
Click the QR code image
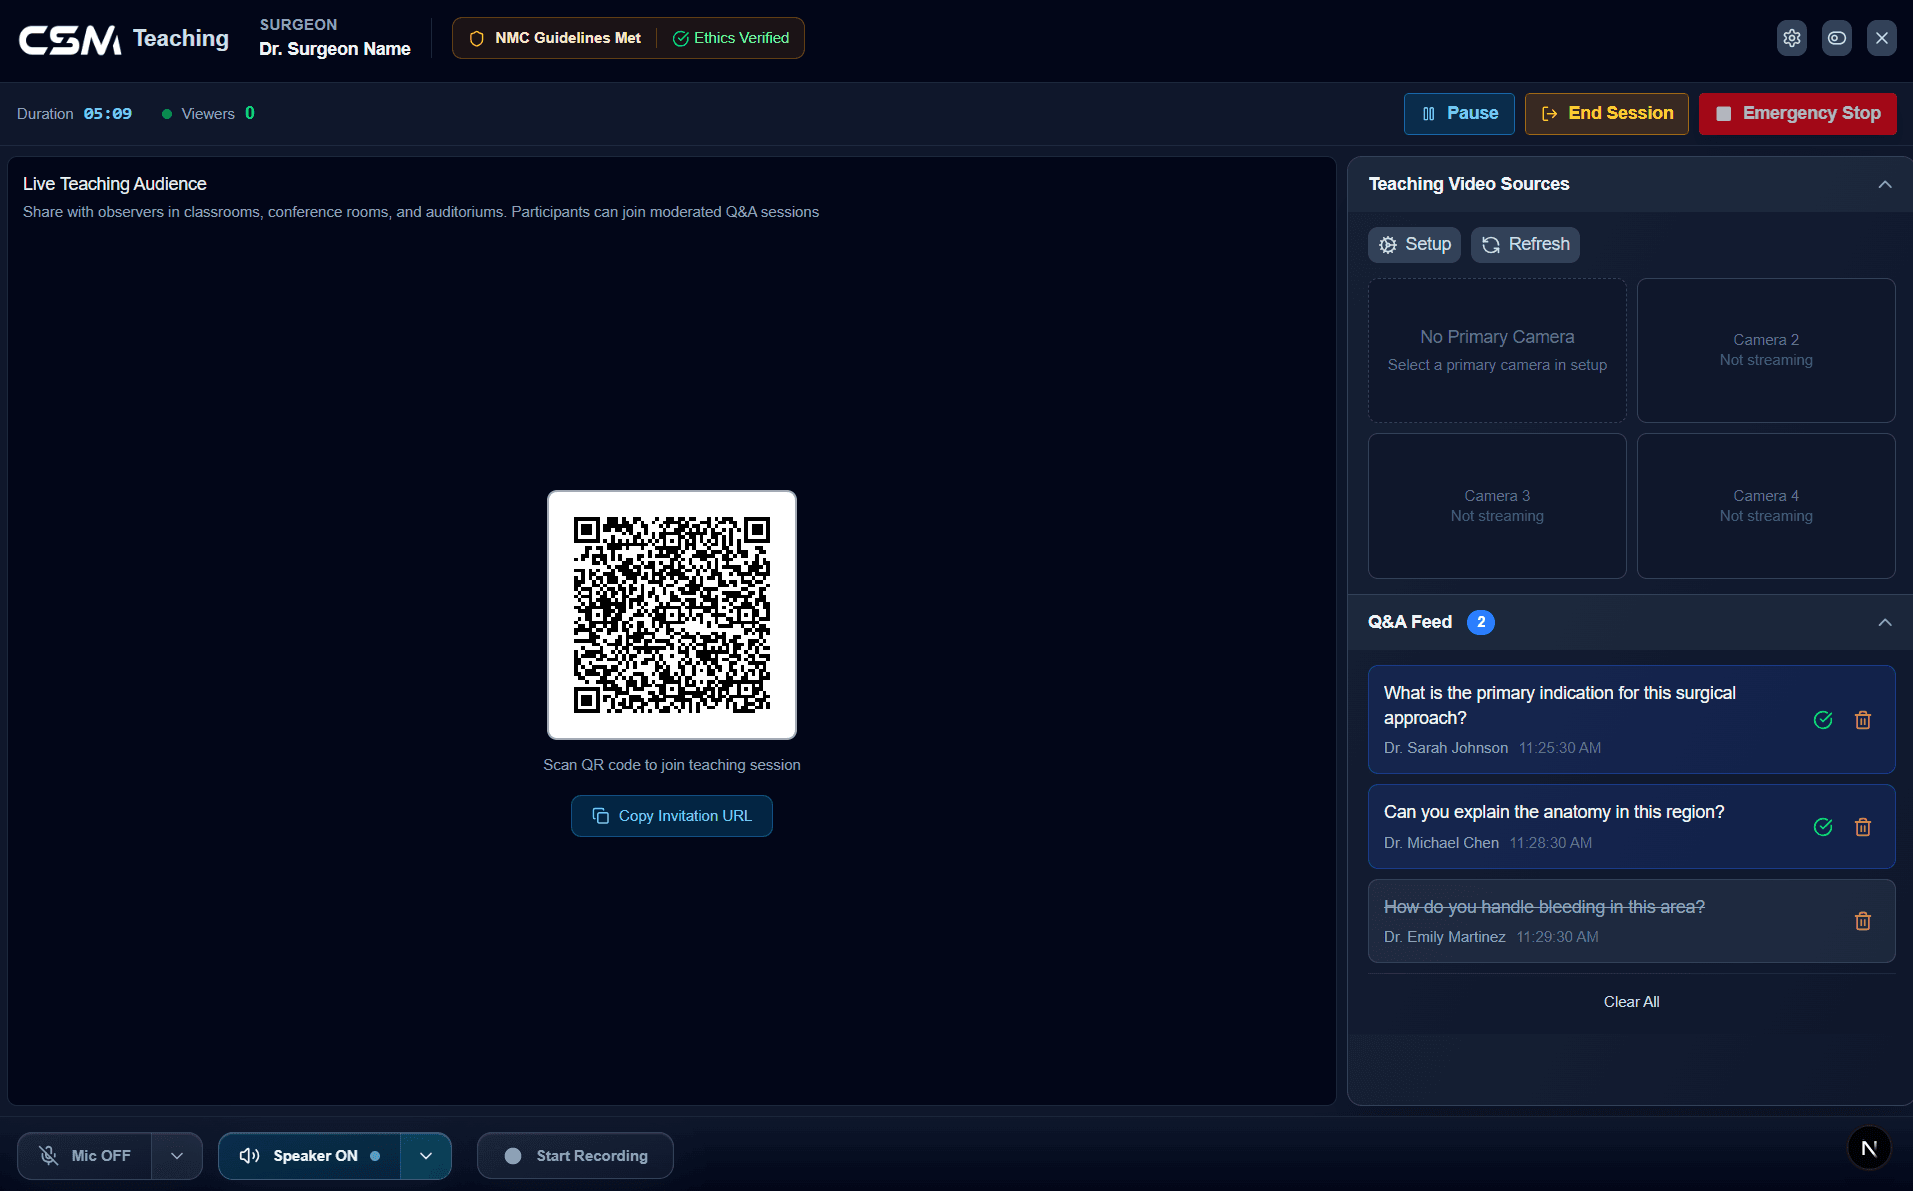click(x=671, y=615)
